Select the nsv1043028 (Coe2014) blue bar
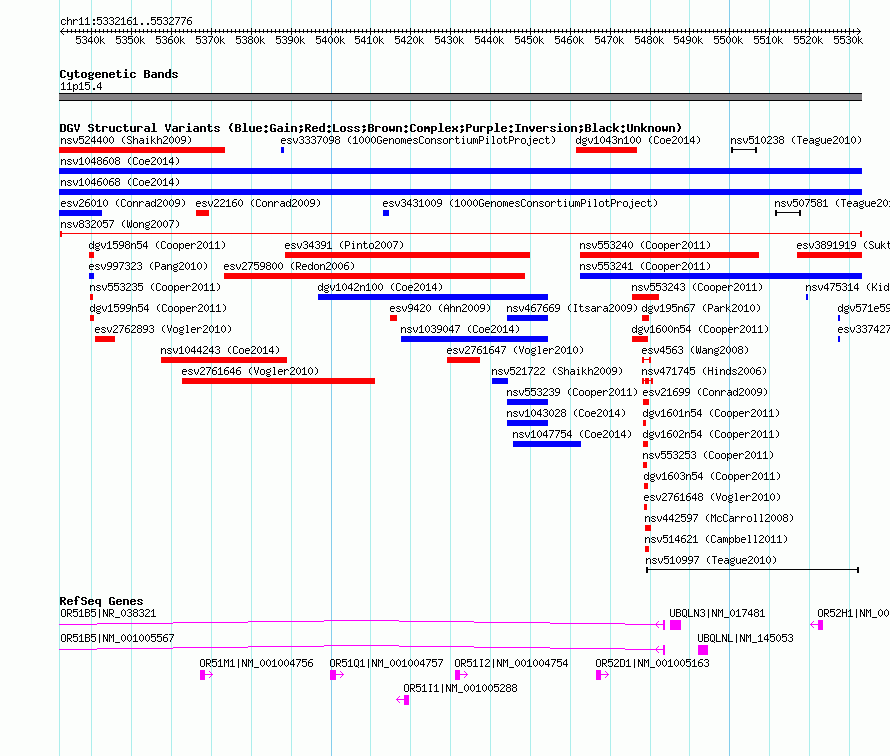 coord(527,423)
